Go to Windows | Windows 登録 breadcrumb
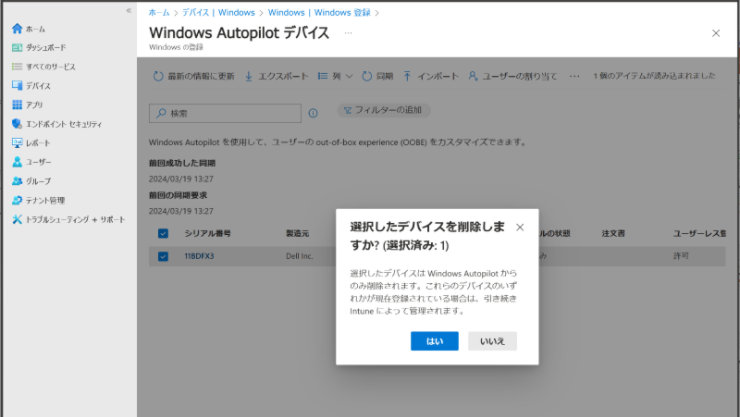 [319, 13]
